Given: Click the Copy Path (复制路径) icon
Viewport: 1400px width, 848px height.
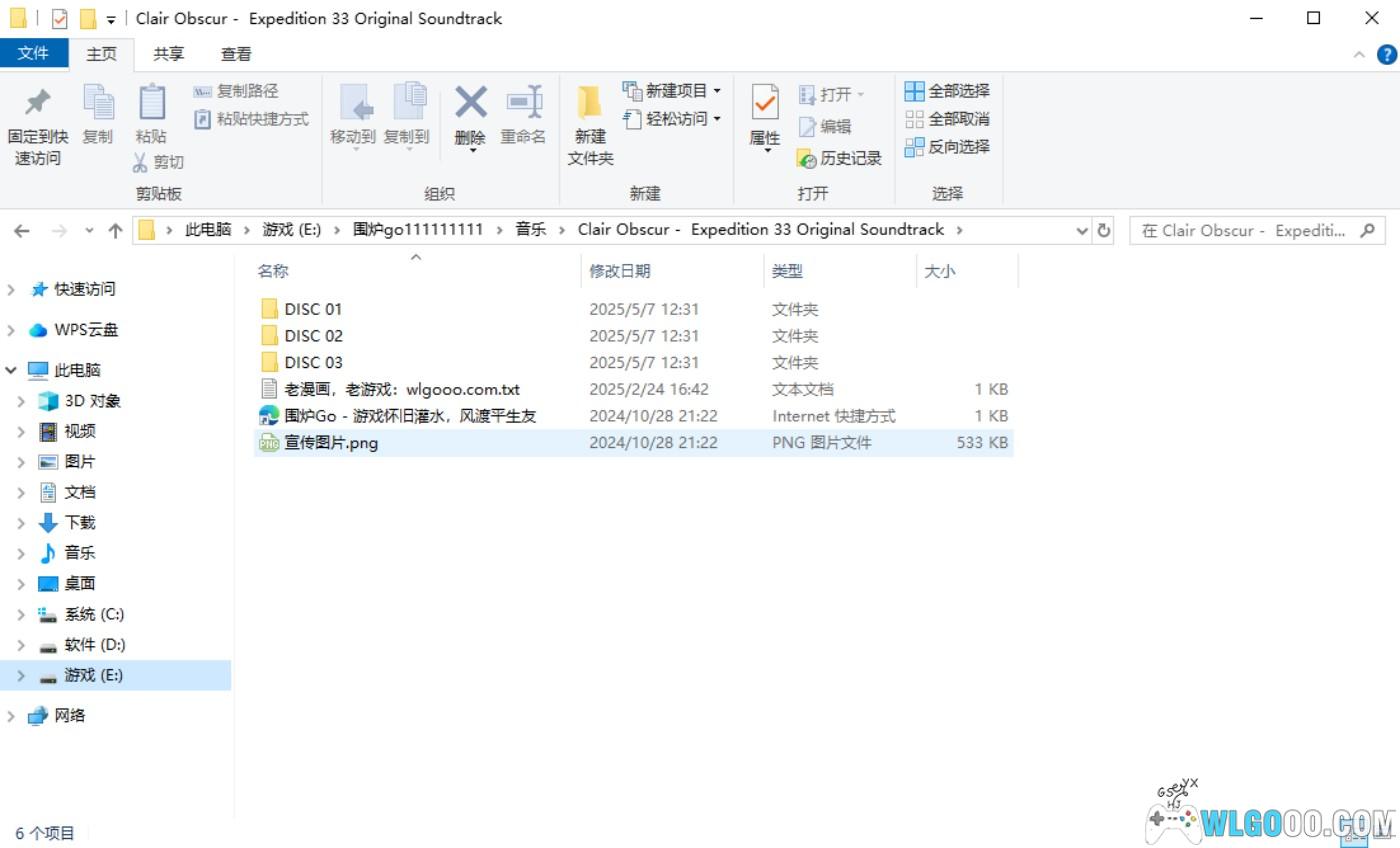Looking at the screenshot, I should 203,91.
